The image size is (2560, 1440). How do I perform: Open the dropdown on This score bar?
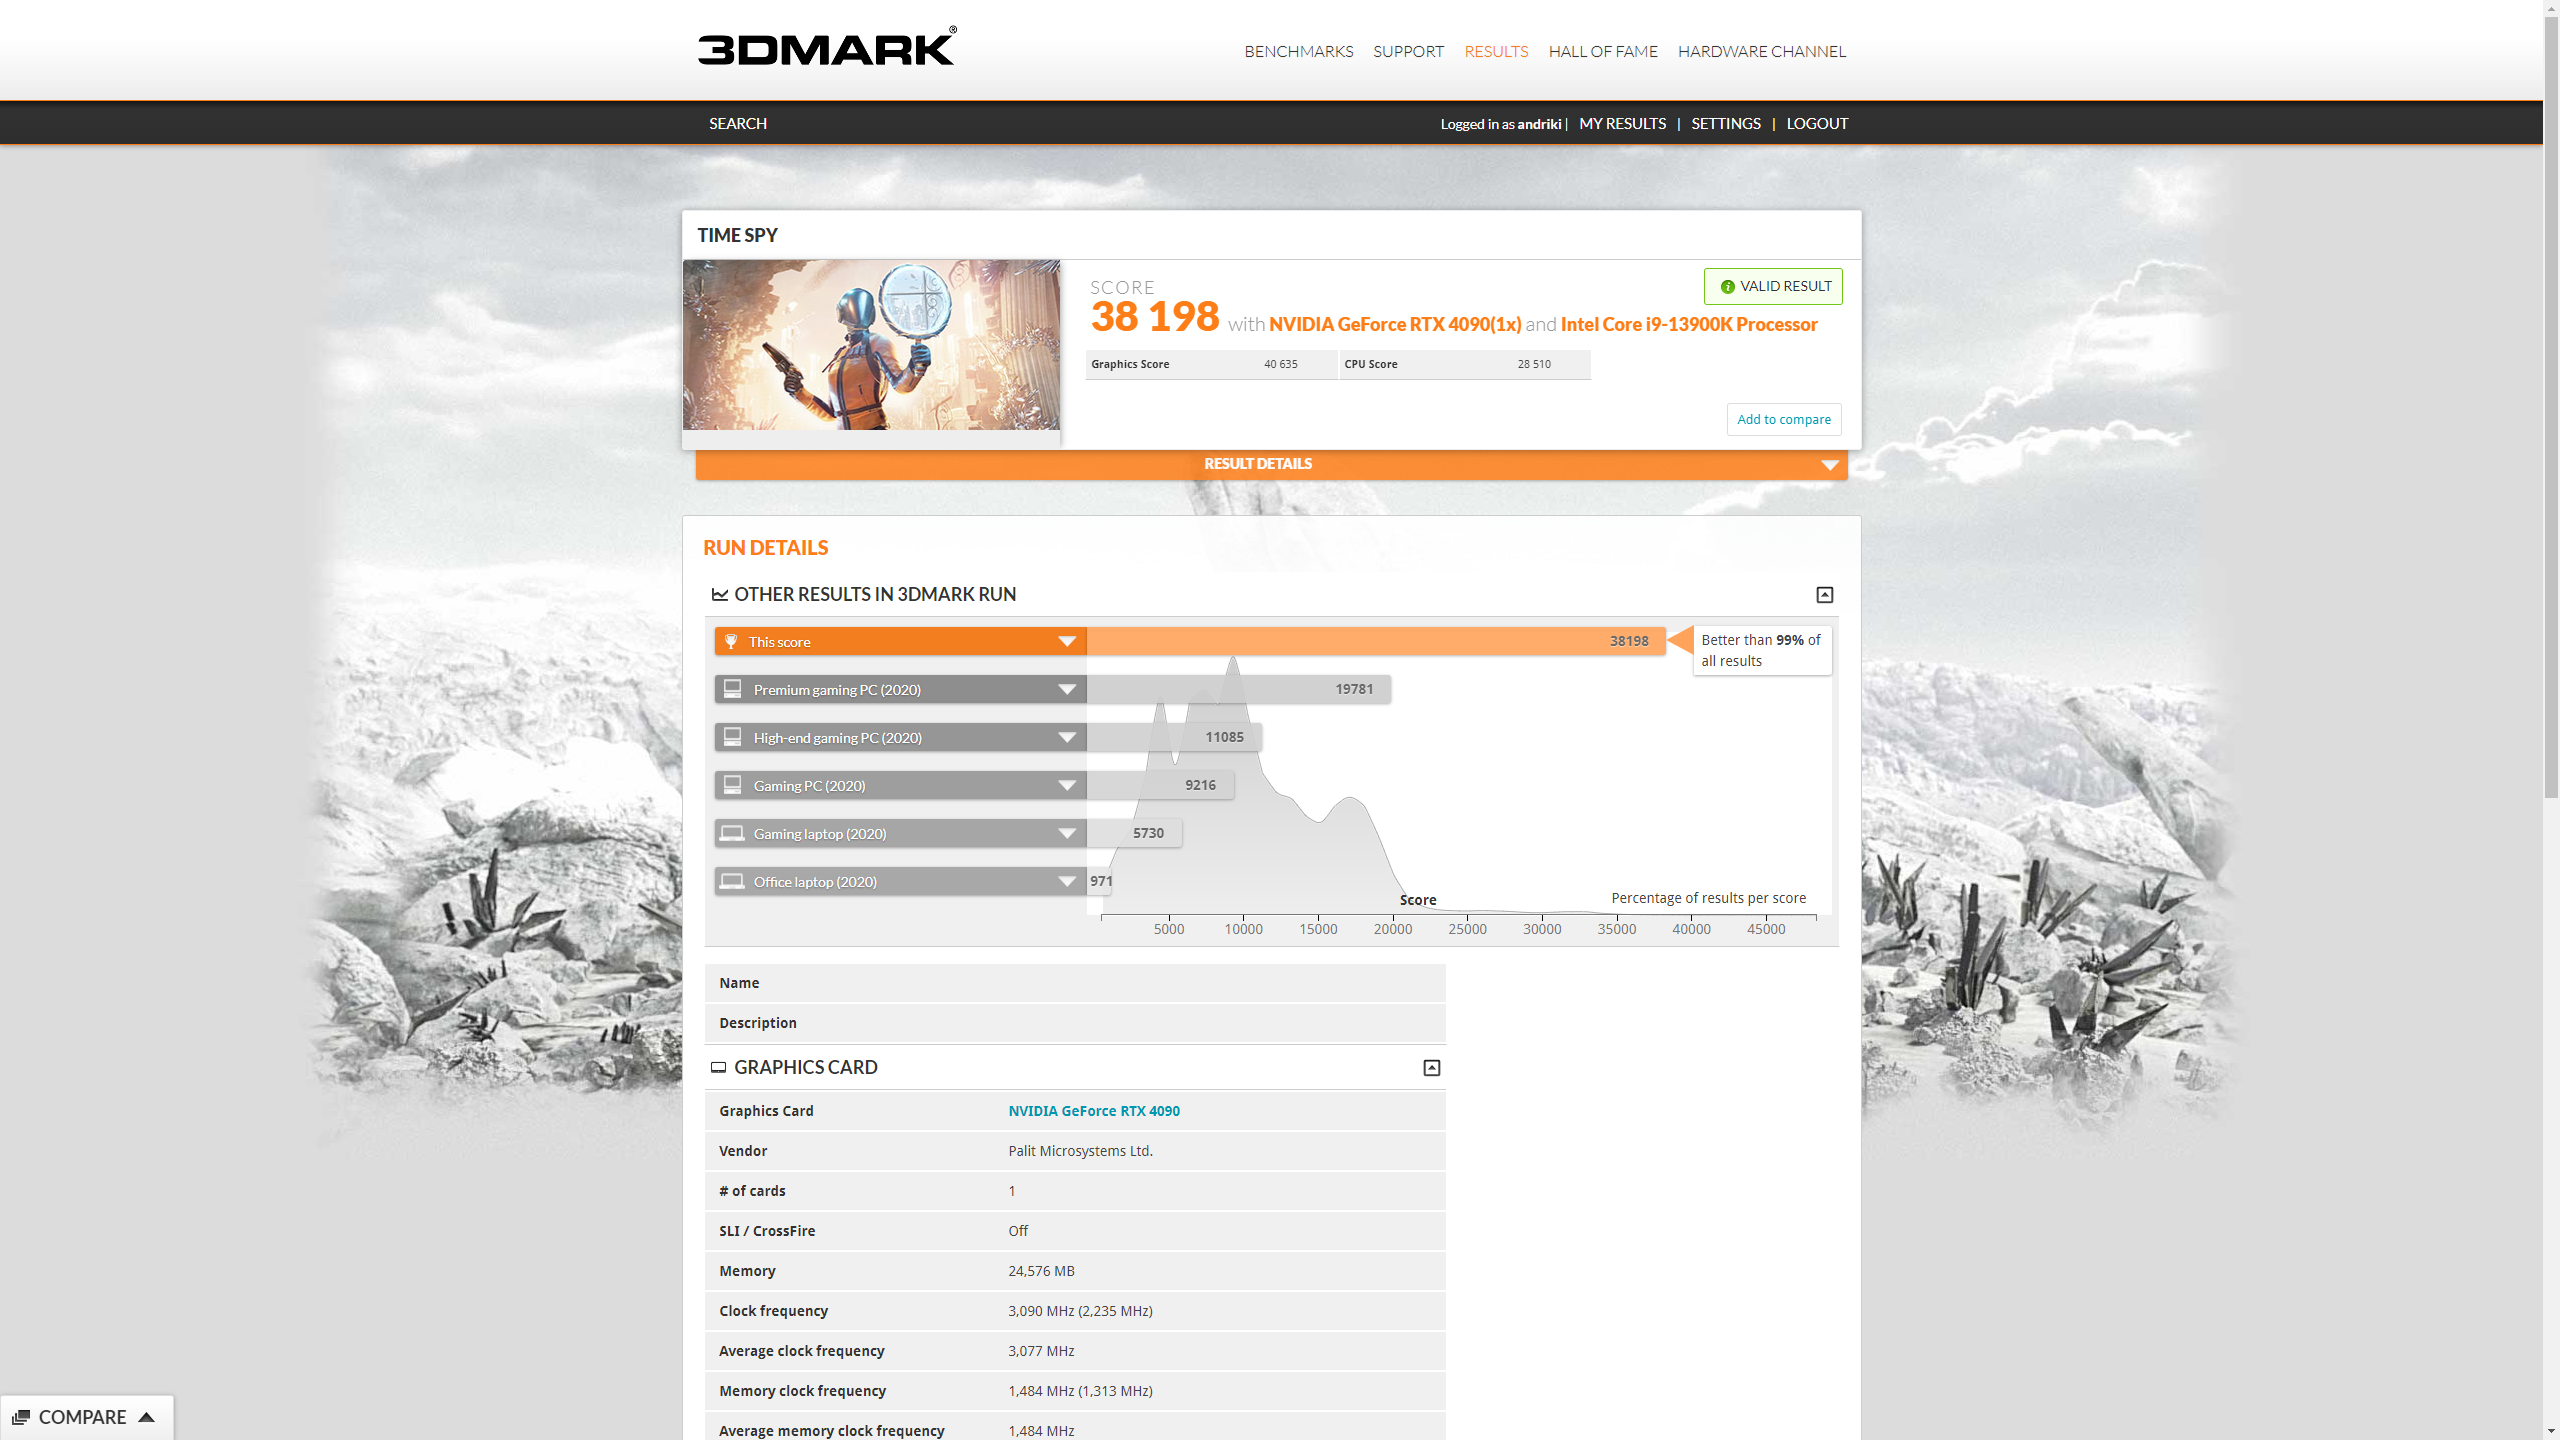1066,641
